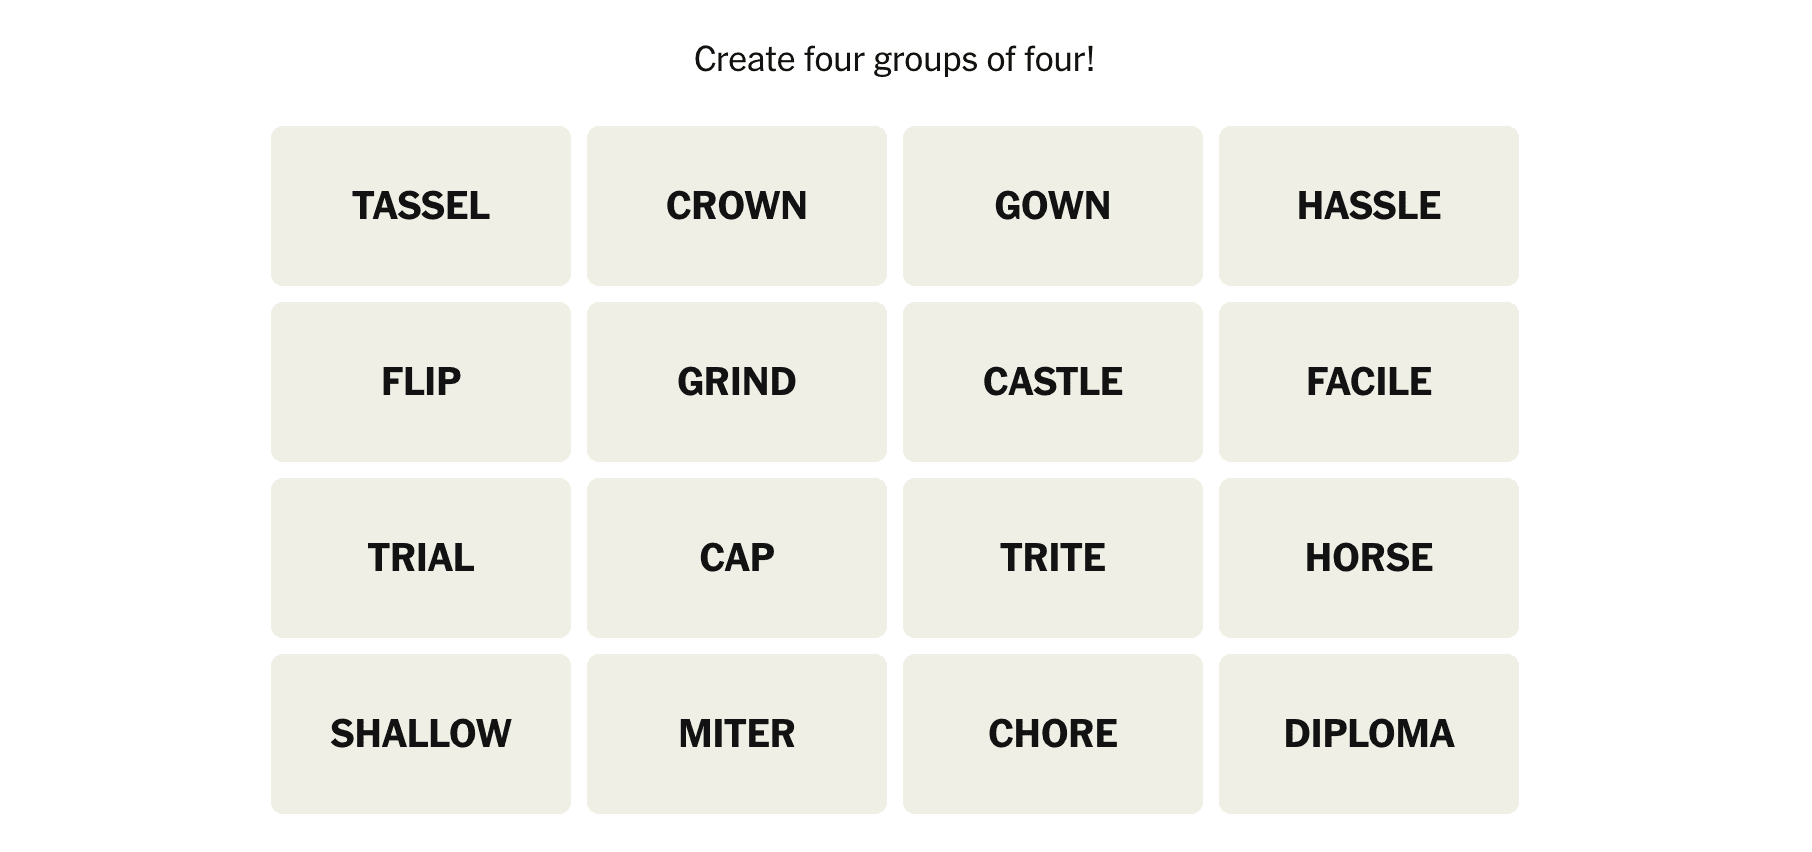Viewport: 1812px width, 852px height.
Task: Click the 'Create four groups of four!' heading
Action: pos(894,60)
